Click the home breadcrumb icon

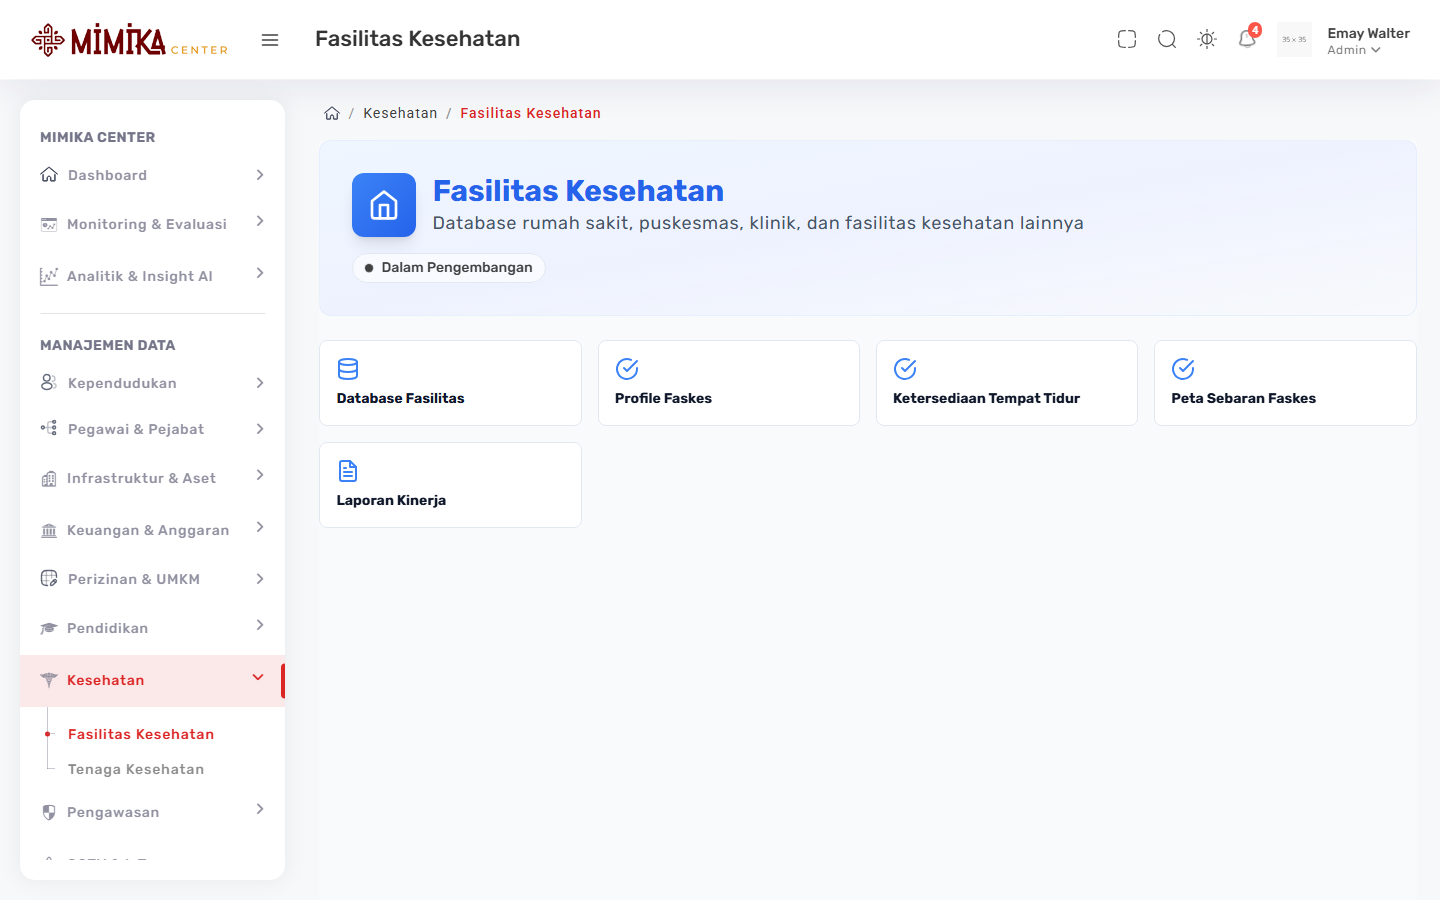[x=332, y=113]
